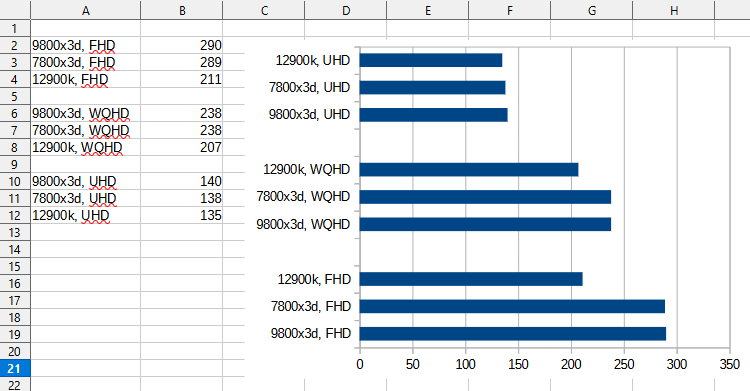Select row 1 header
The height and width of the screenshot is (391, 750).
coord(15,28)
